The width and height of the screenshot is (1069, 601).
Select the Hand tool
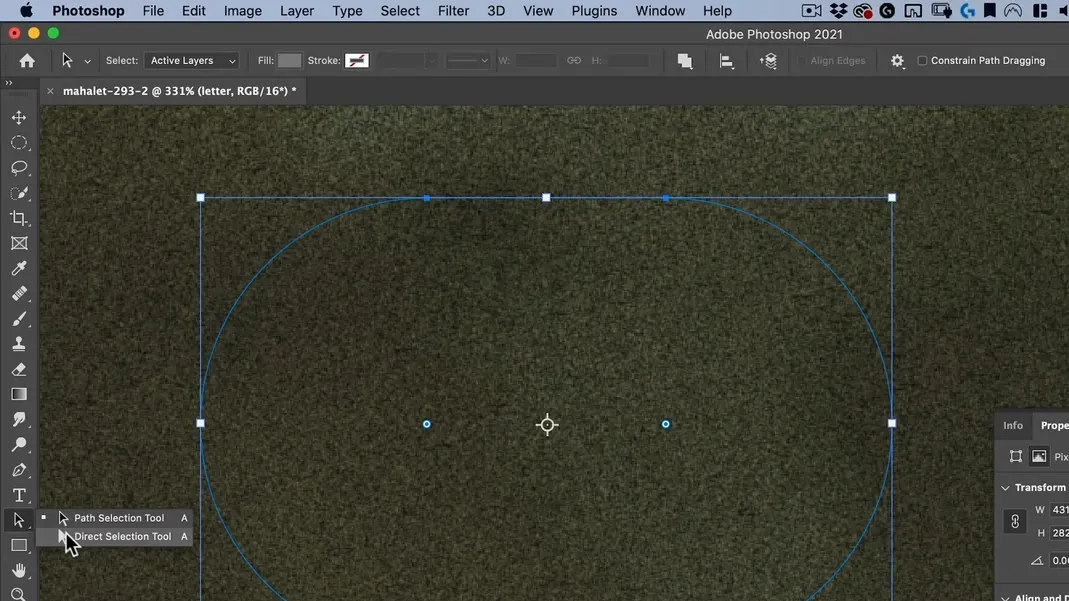[x=19, y=570]
